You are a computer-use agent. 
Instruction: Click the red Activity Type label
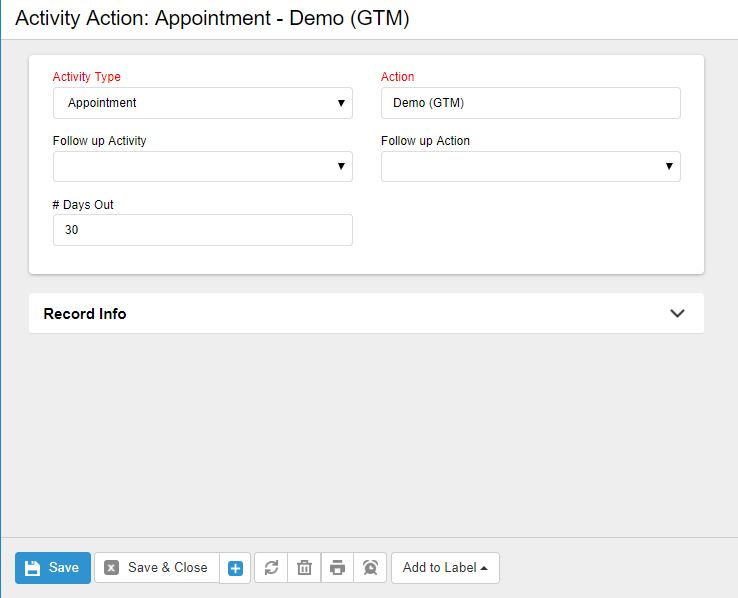coord(87,77)
